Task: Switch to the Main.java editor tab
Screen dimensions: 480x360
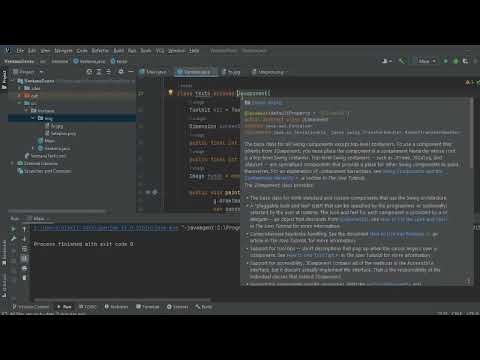Action: tap(153, 72)
